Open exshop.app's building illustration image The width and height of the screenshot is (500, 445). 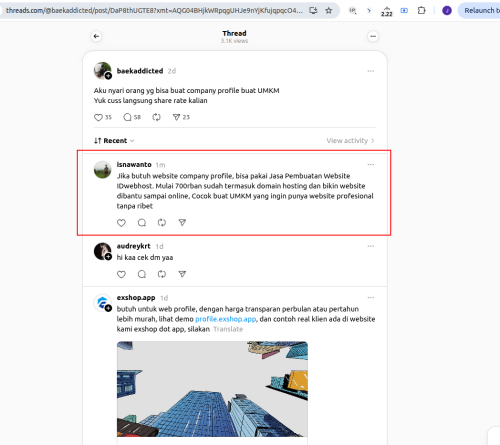[x=212, y=389]
